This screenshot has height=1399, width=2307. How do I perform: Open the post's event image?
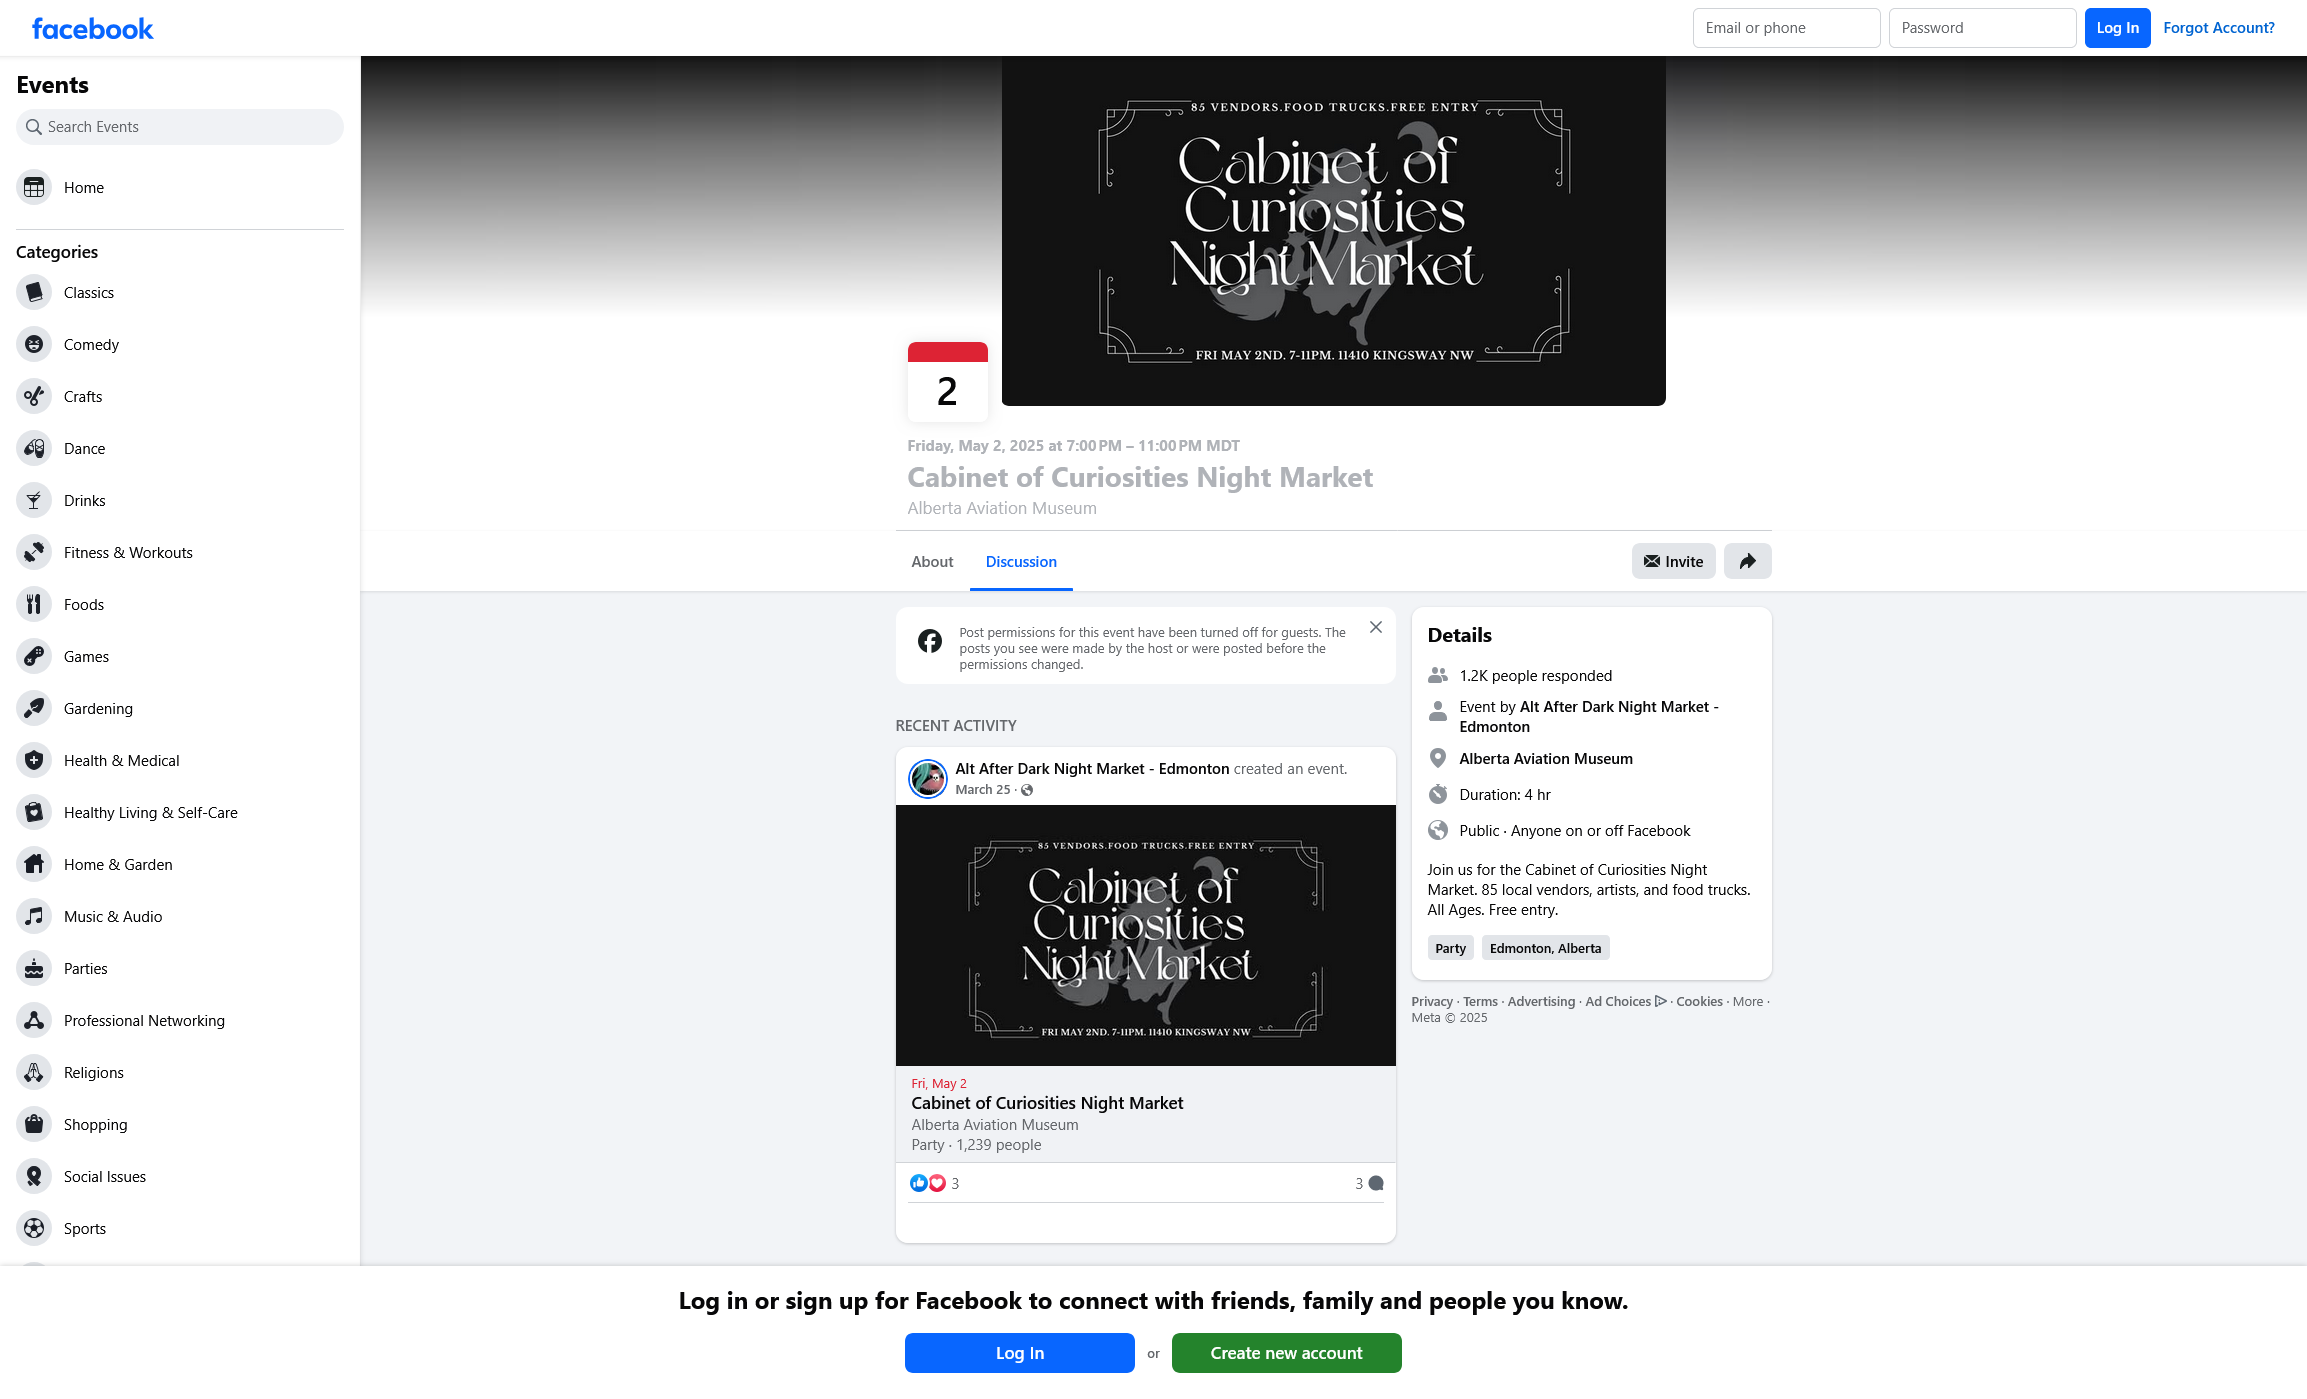(x=1145, y=935)
